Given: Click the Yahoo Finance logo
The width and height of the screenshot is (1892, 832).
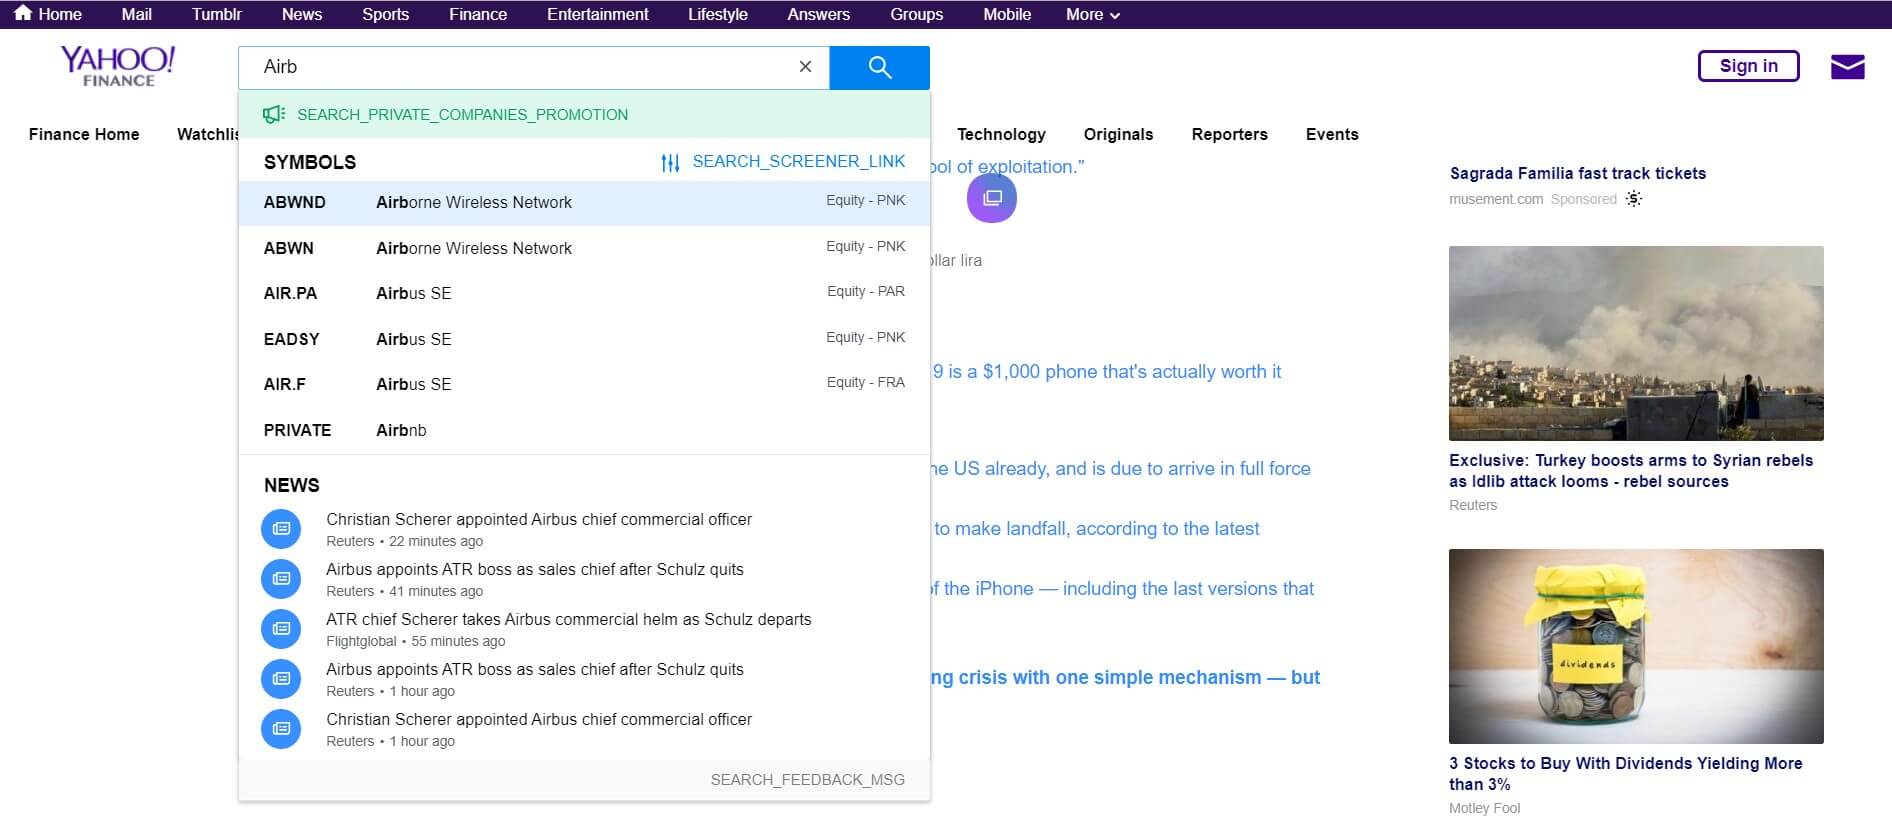Looking at the screenshot, I should (x=118, y=66).
